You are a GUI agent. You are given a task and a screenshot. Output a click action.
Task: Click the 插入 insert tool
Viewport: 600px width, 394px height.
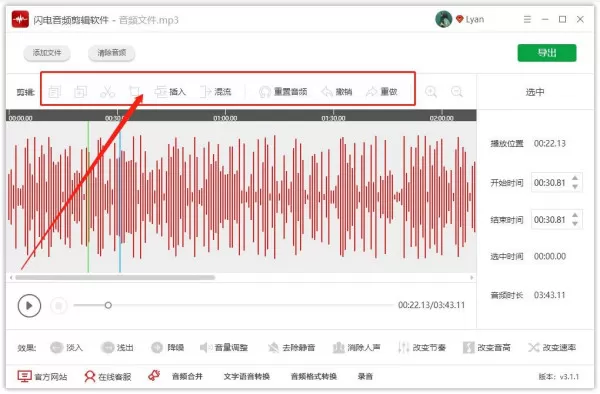[170, 92]
